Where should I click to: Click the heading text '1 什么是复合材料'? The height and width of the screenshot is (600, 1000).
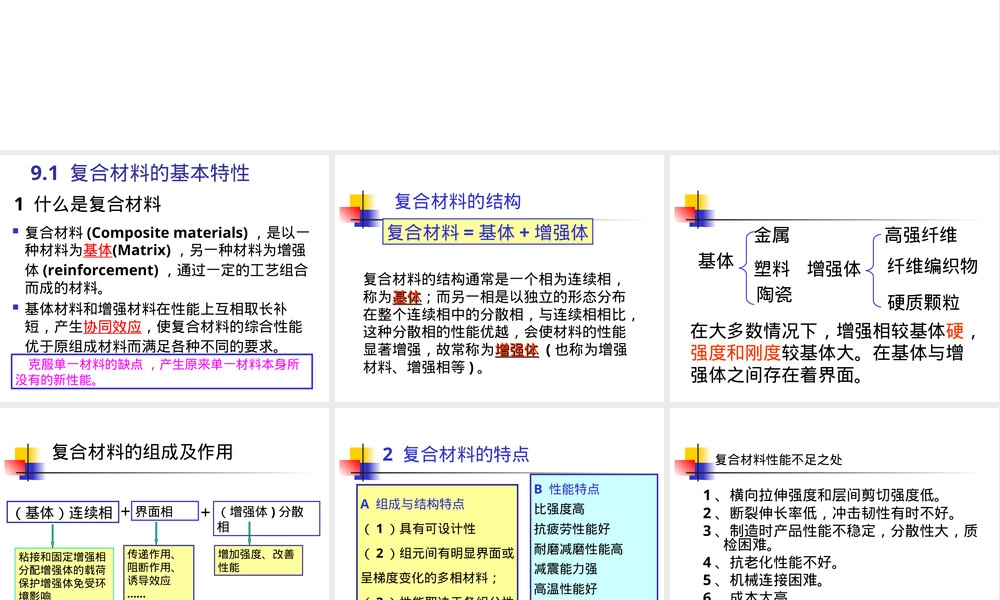click(x=87, y=204)
